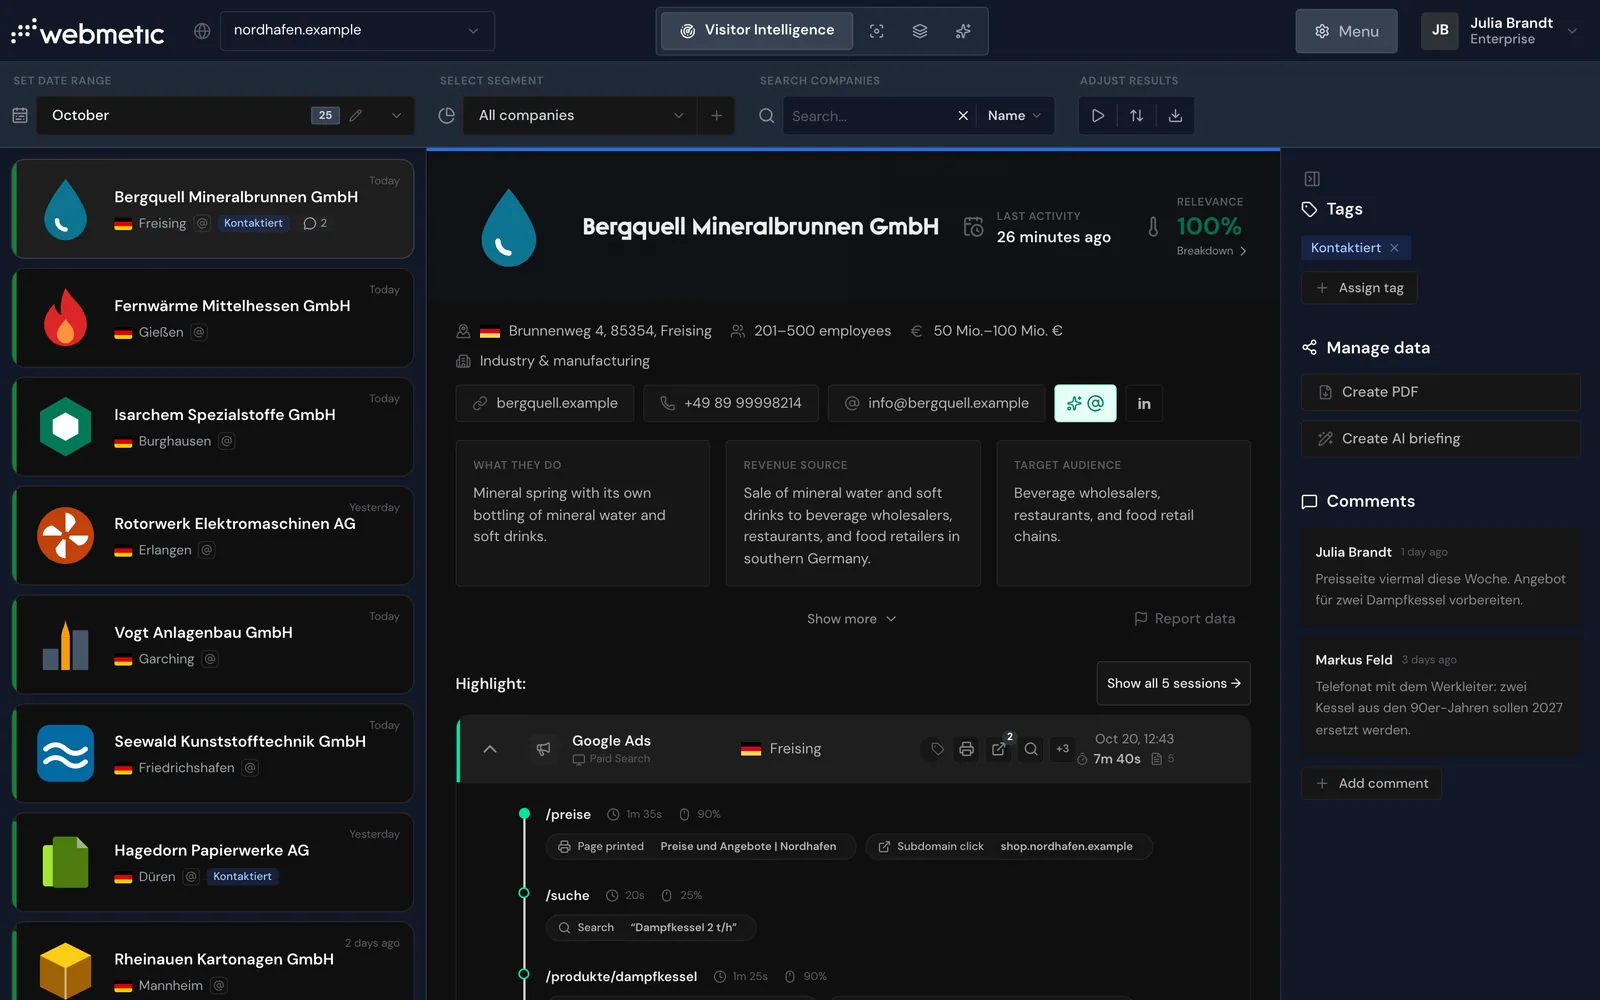Click the download results icon
The width and height of the screenshot is (1600, 1000).
(1175, 116)
